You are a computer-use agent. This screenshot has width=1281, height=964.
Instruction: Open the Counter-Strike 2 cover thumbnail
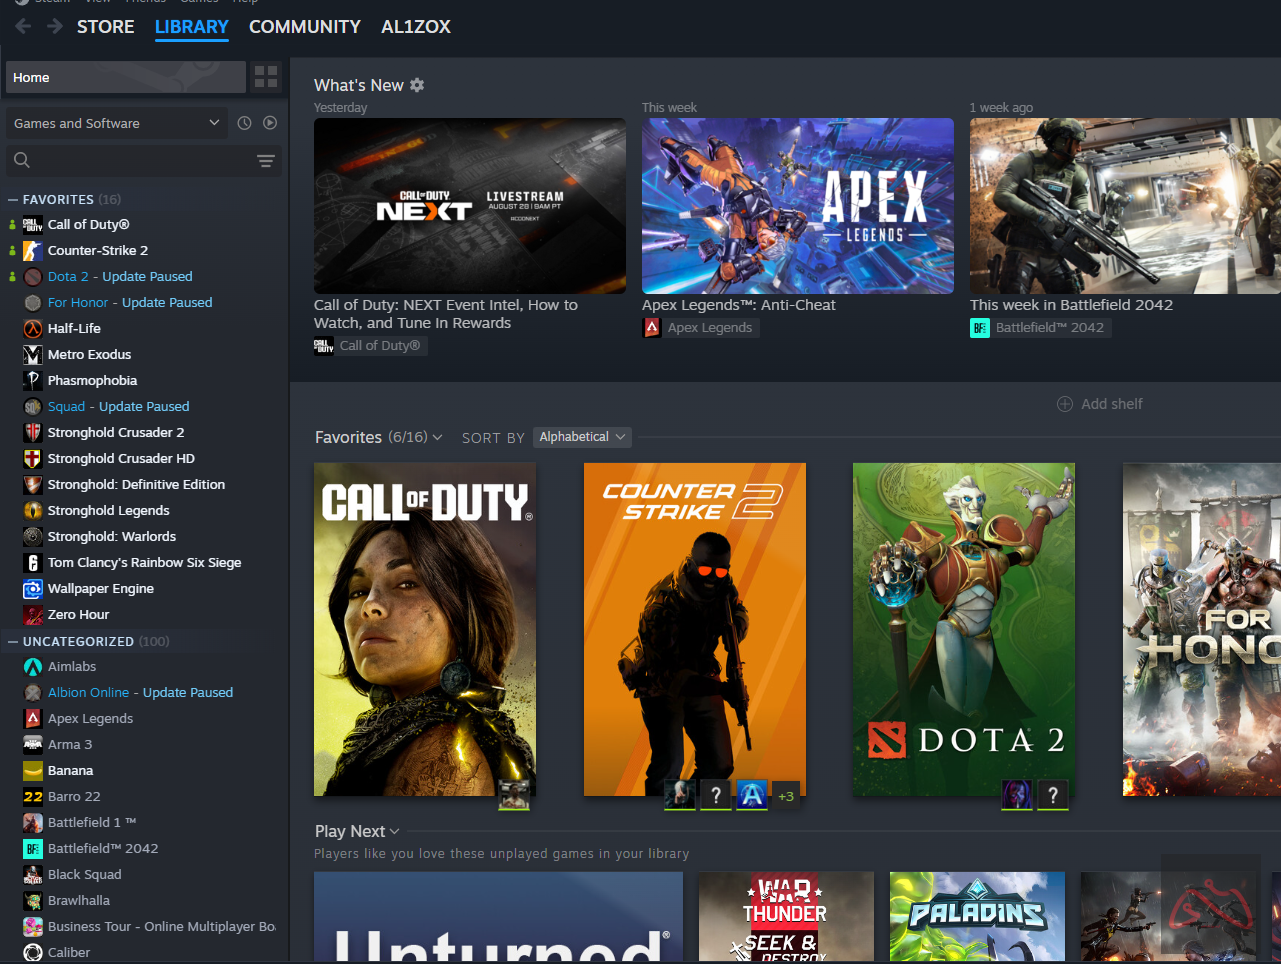[694, 629]
